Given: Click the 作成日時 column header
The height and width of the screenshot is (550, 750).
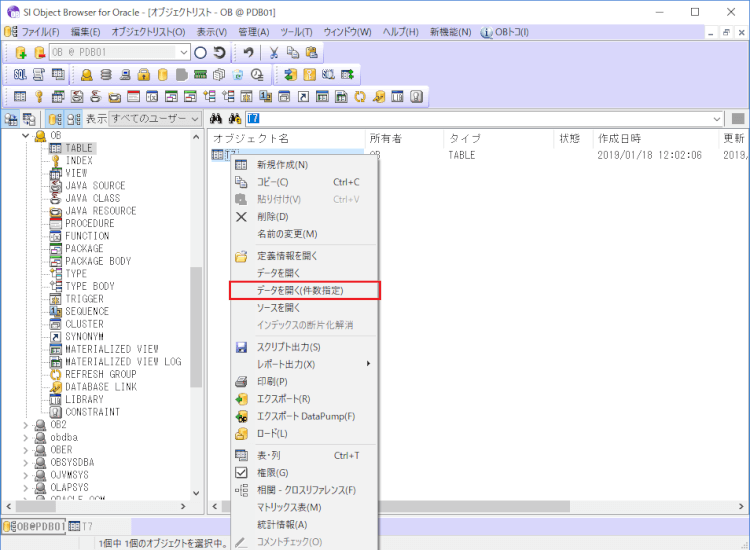Looking at the screenshot, I should (x=620, y=138).
